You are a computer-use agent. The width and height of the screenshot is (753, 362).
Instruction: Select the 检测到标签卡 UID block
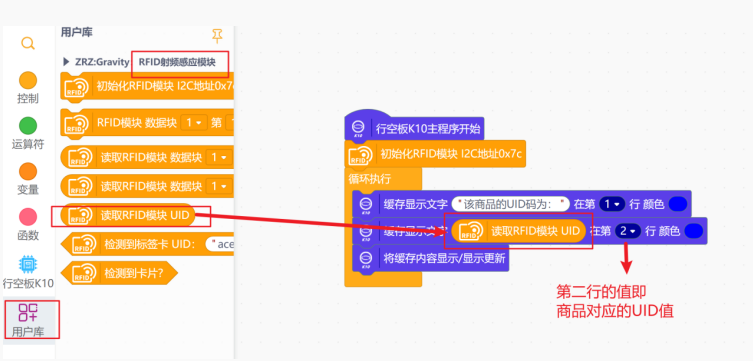[147, 244]
